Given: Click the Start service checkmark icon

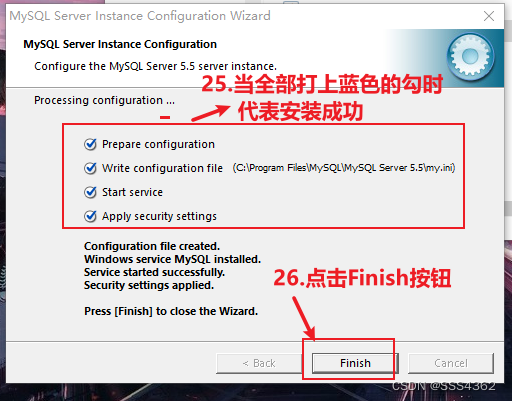Looking at the screenshot, I should click(90, 192).
